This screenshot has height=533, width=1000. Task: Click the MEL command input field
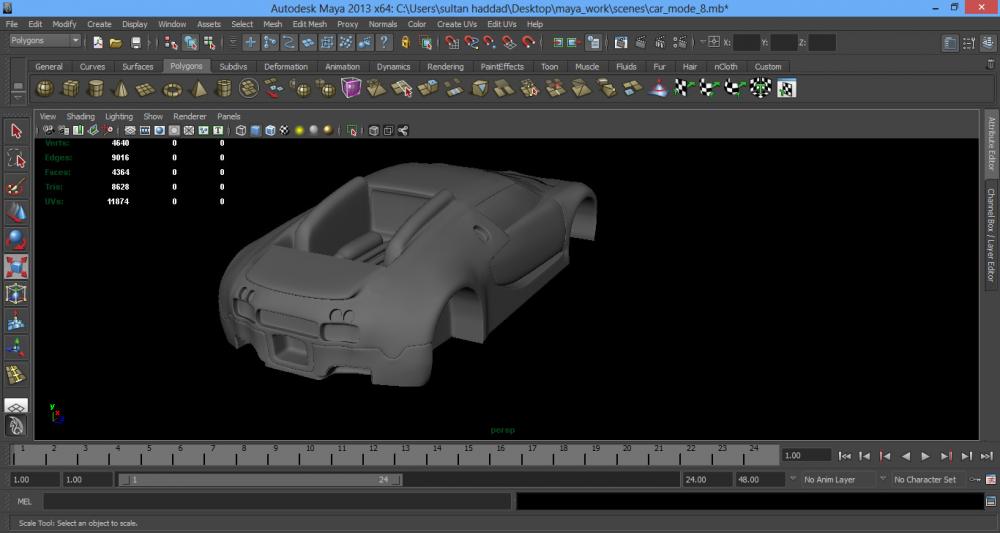276,501
